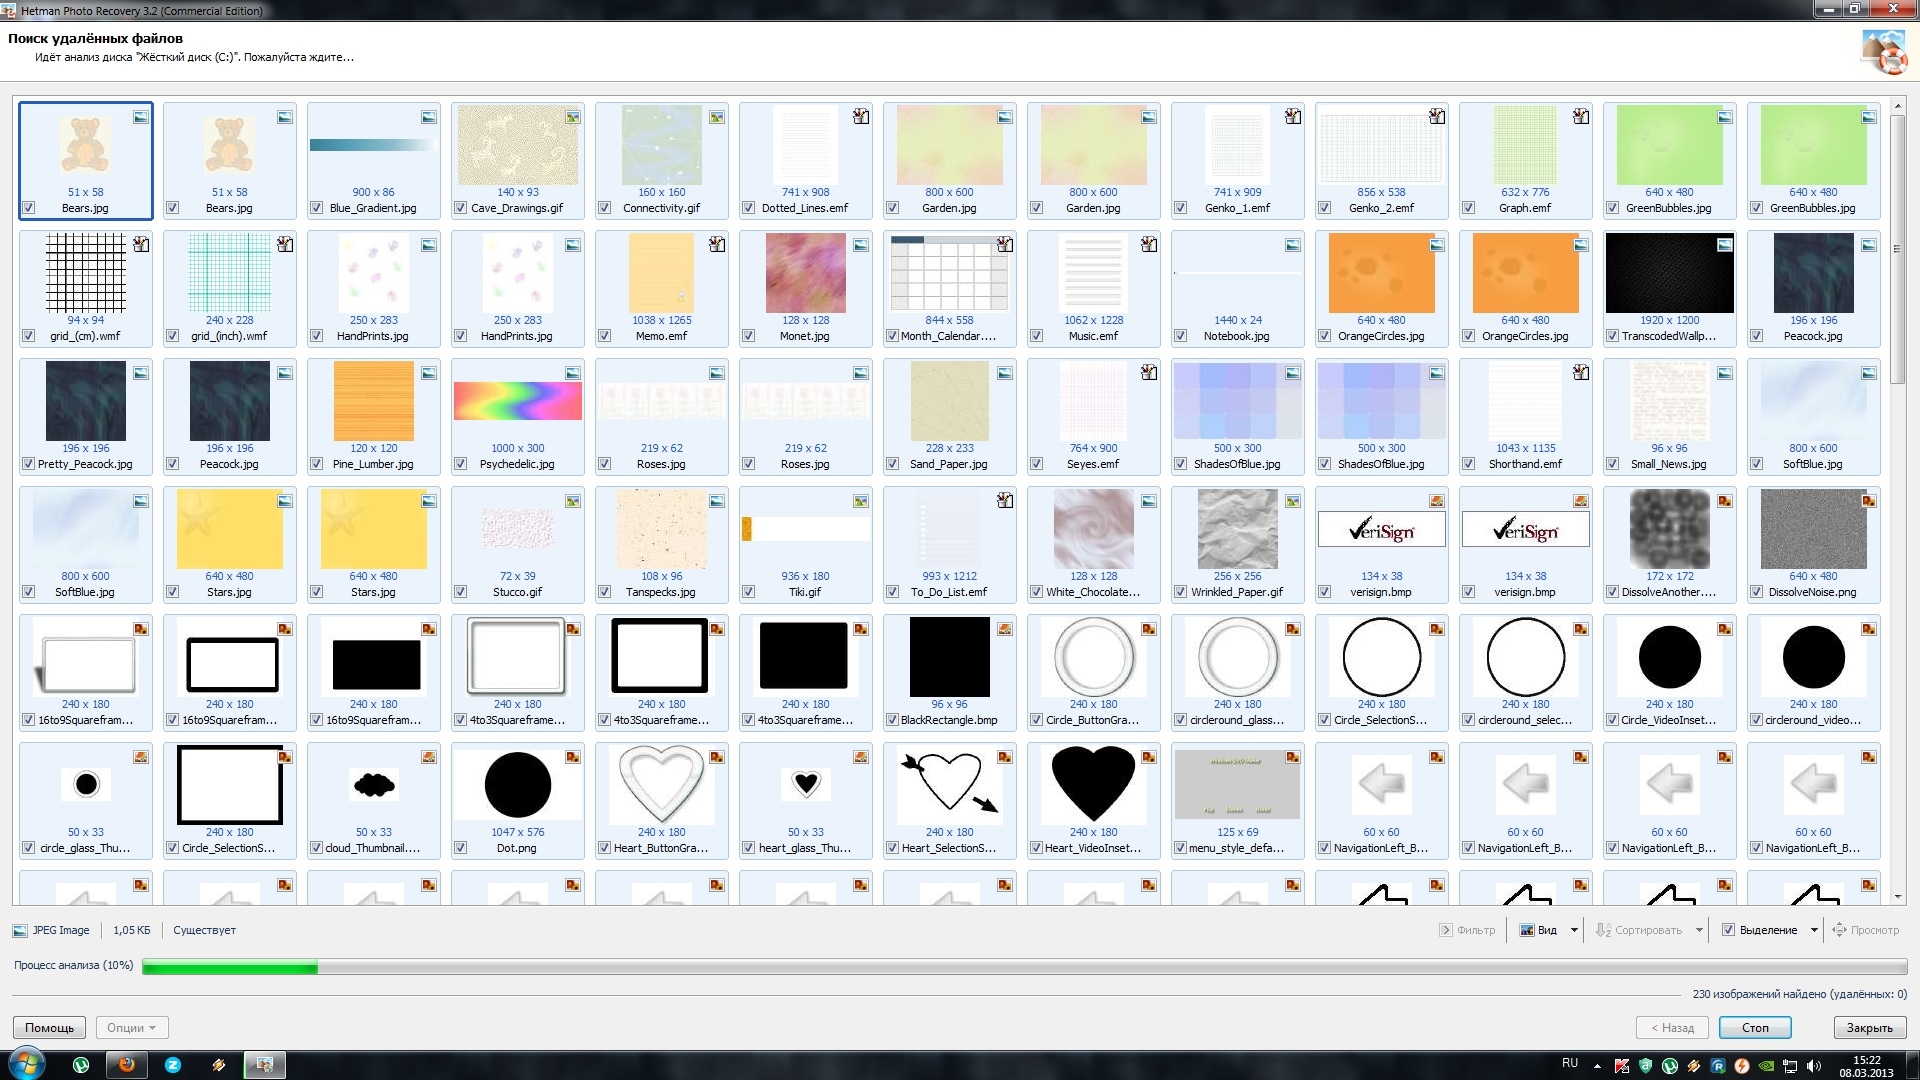Open the Опции dropdown button
Image resolution: width=1920 pixels, height=1080 pixels.
tap(132, 1028)
